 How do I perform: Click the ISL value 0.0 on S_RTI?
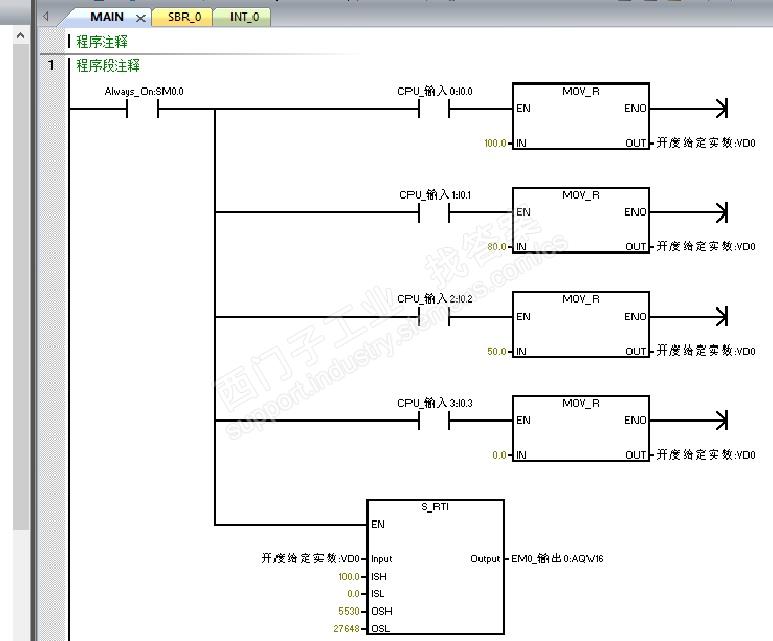[353, 594]
